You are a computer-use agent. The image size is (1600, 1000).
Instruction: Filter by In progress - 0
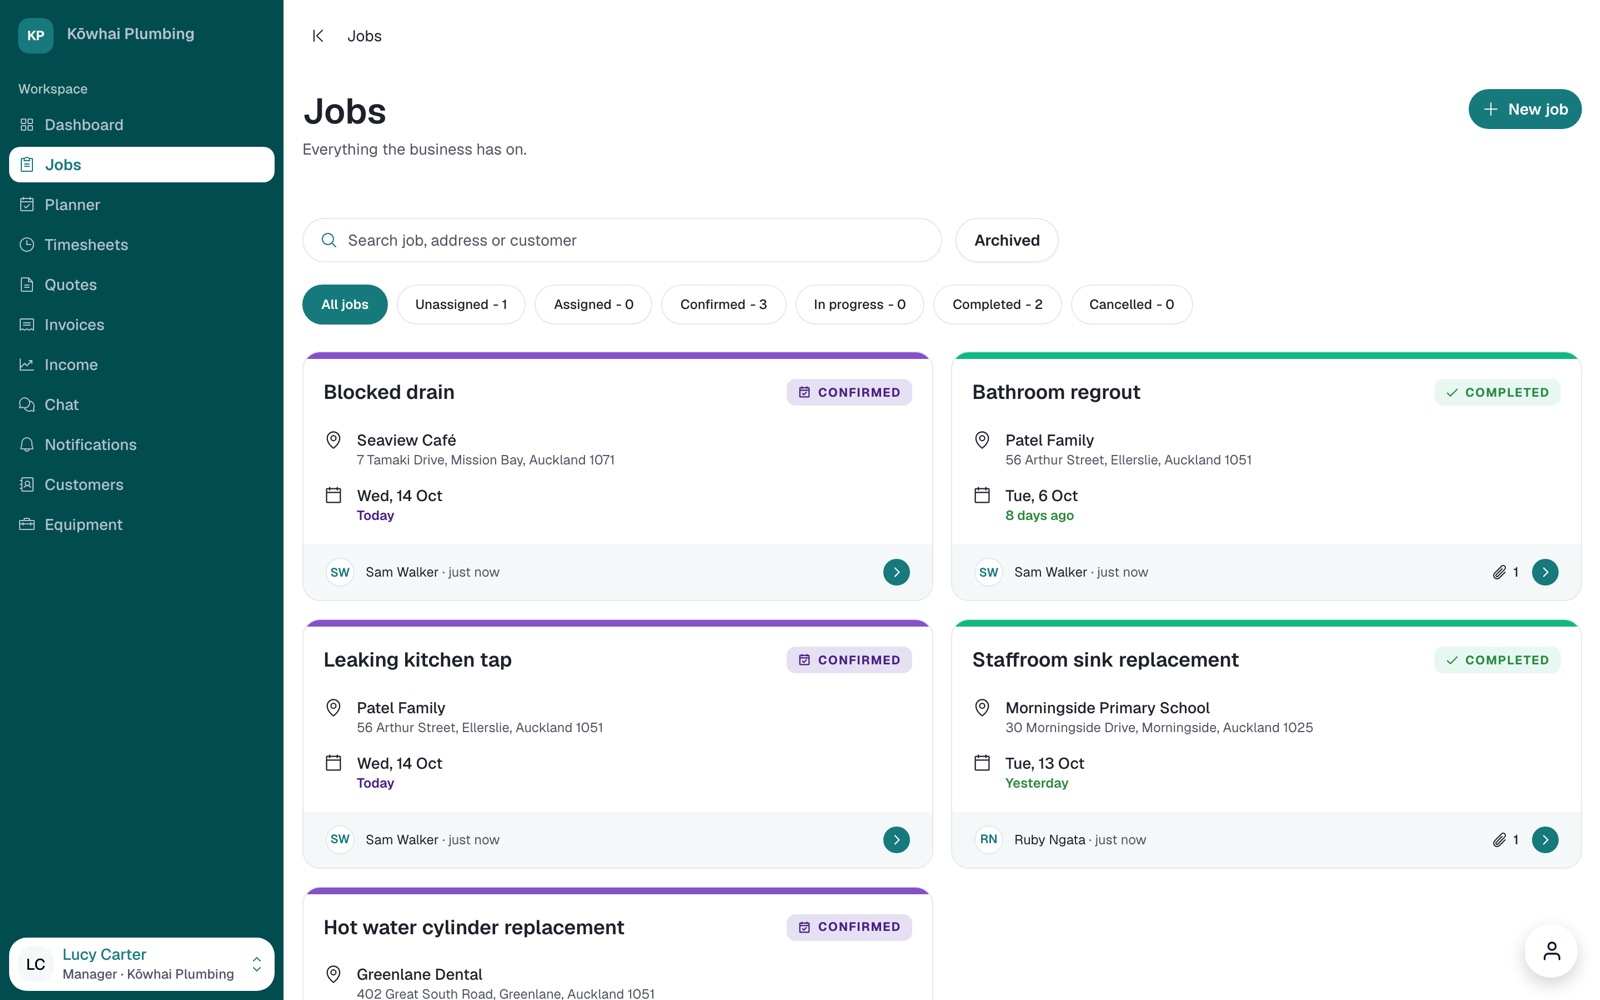[x=859, y=305]
